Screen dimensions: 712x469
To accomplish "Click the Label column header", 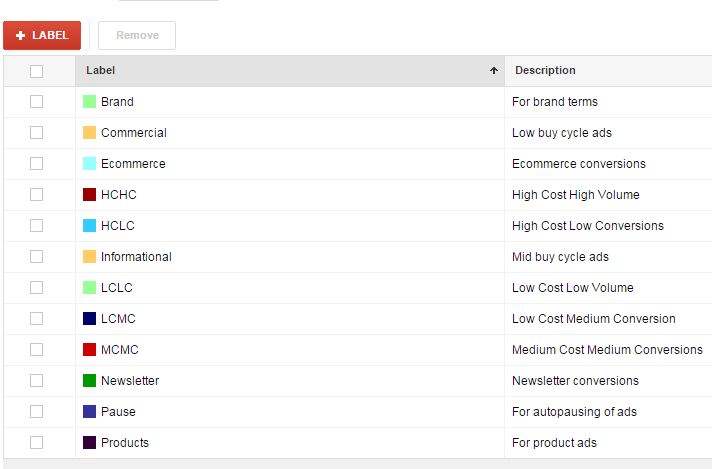I will click(x=100, y=71).
